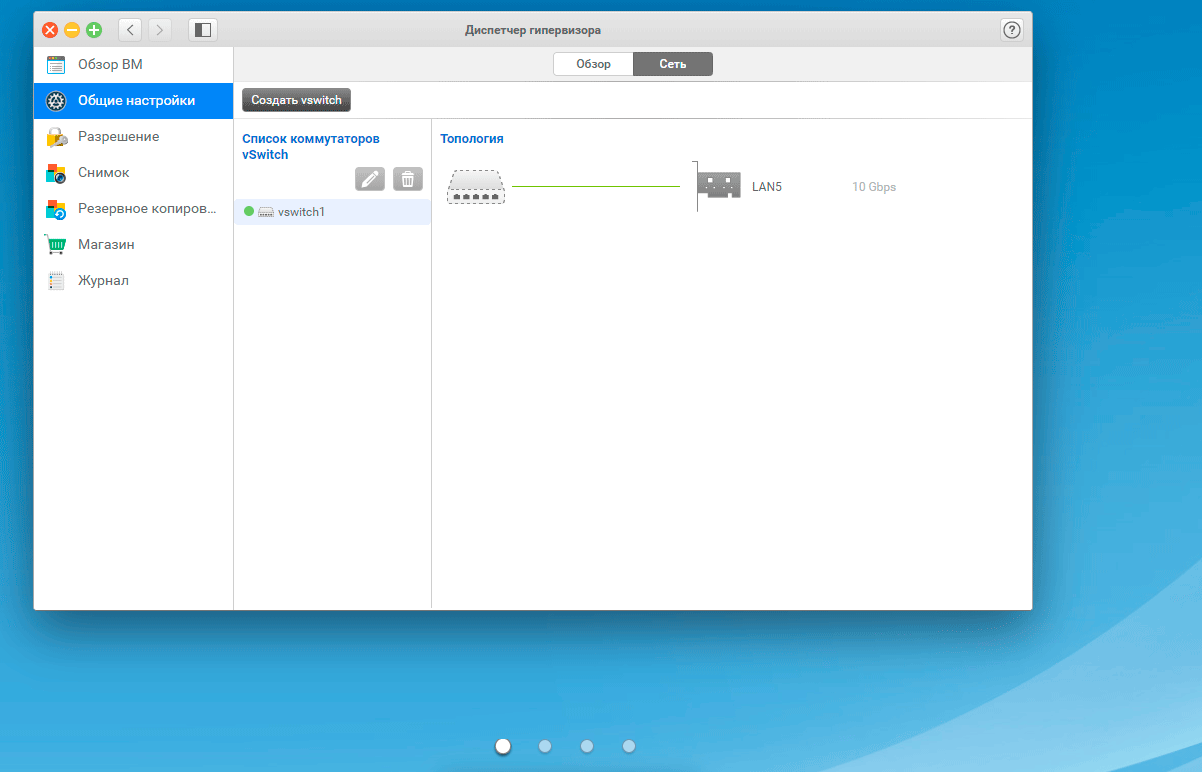Click the Разрешение lock icon
The width and height of the screenshot is (1202, 772).
pos(56,137)
